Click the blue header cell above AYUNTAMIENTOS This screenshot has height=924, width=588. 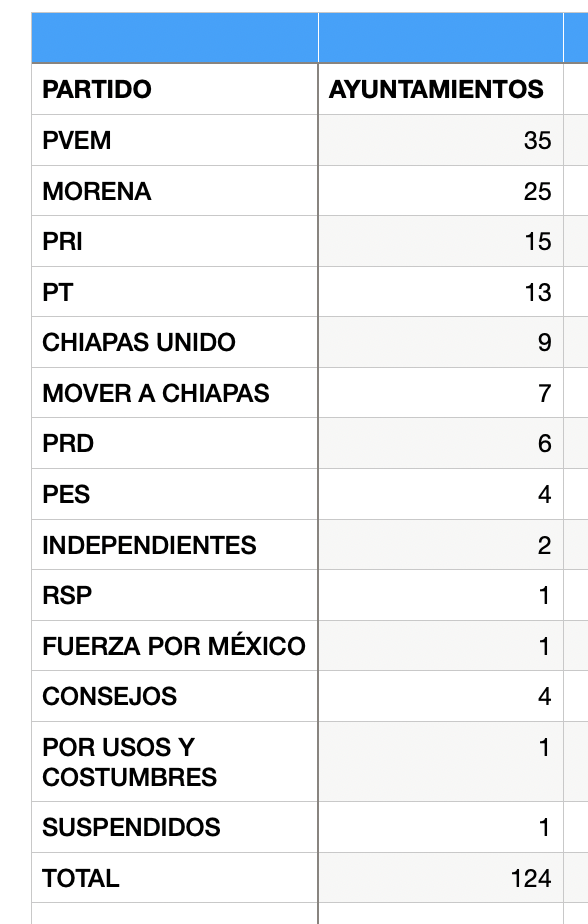[441, 38]
